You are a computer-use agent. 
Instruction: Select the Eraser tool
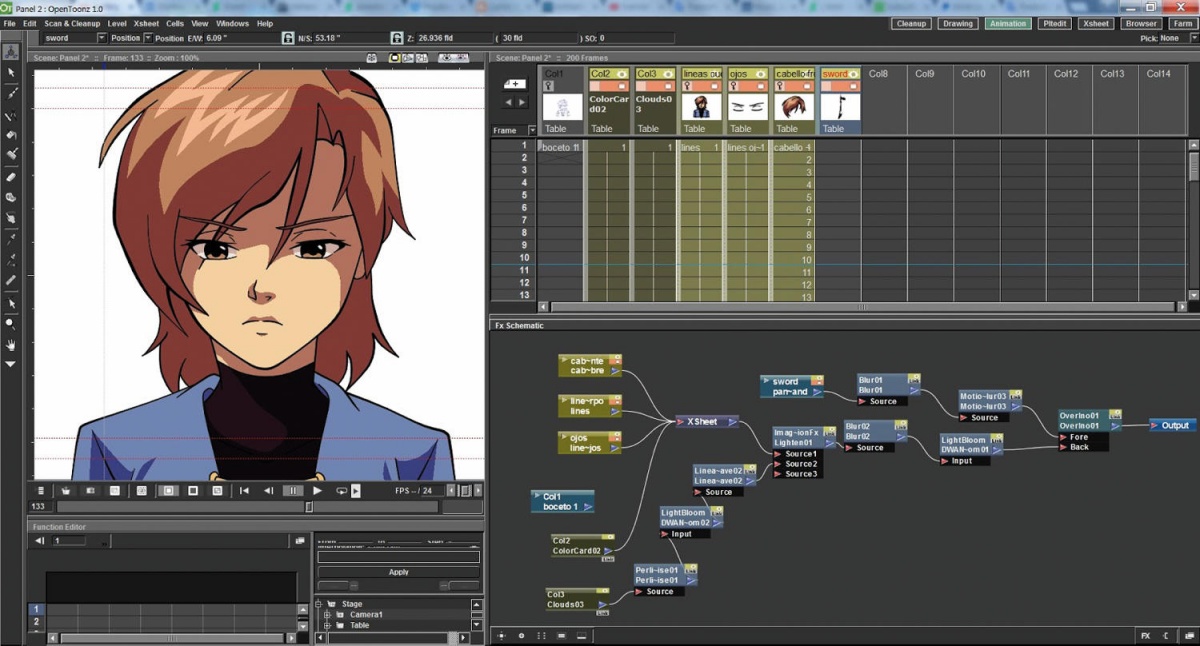click(11, 177)
